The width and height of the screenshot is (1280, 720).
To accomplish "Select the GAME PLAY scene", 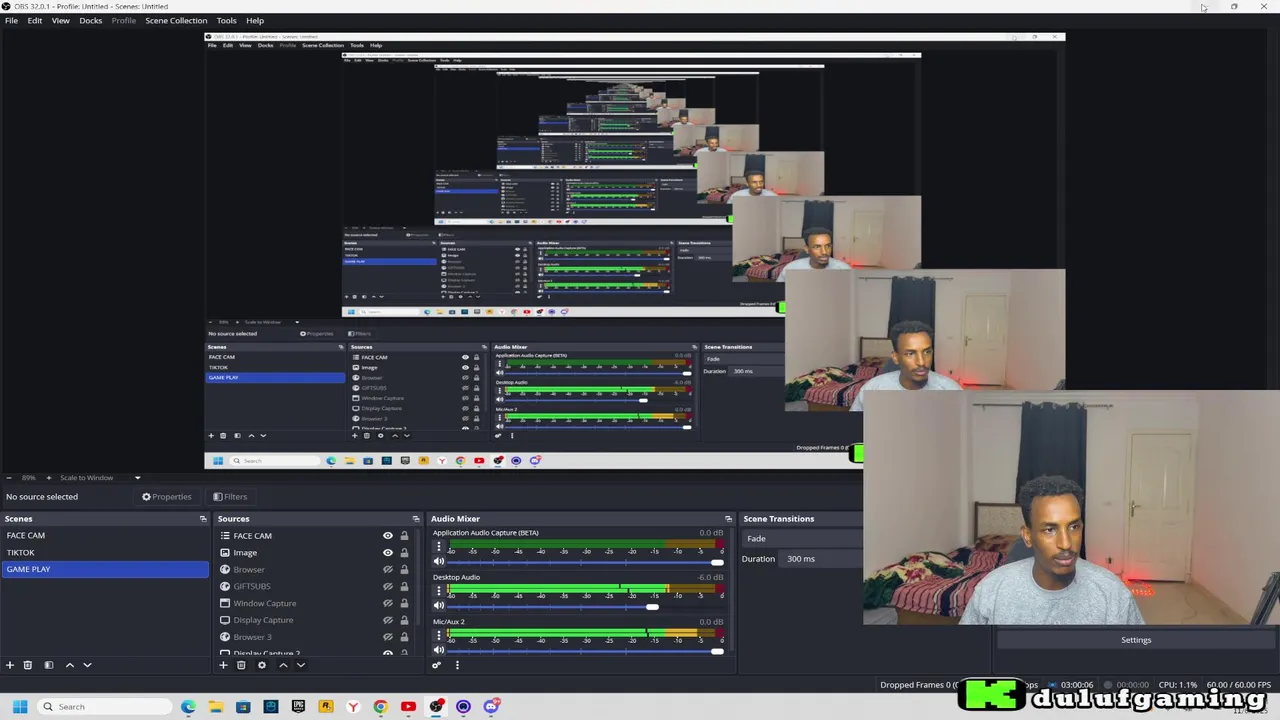I will [104, 569].
